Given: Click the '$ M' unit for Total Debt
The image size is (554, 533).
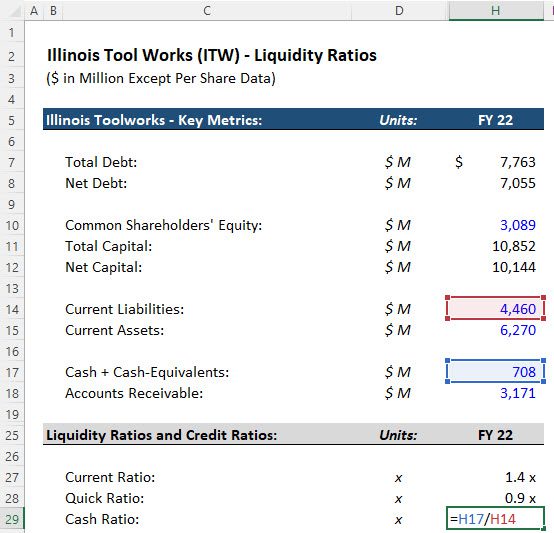Looking at the screenshot, I should 398,162.
